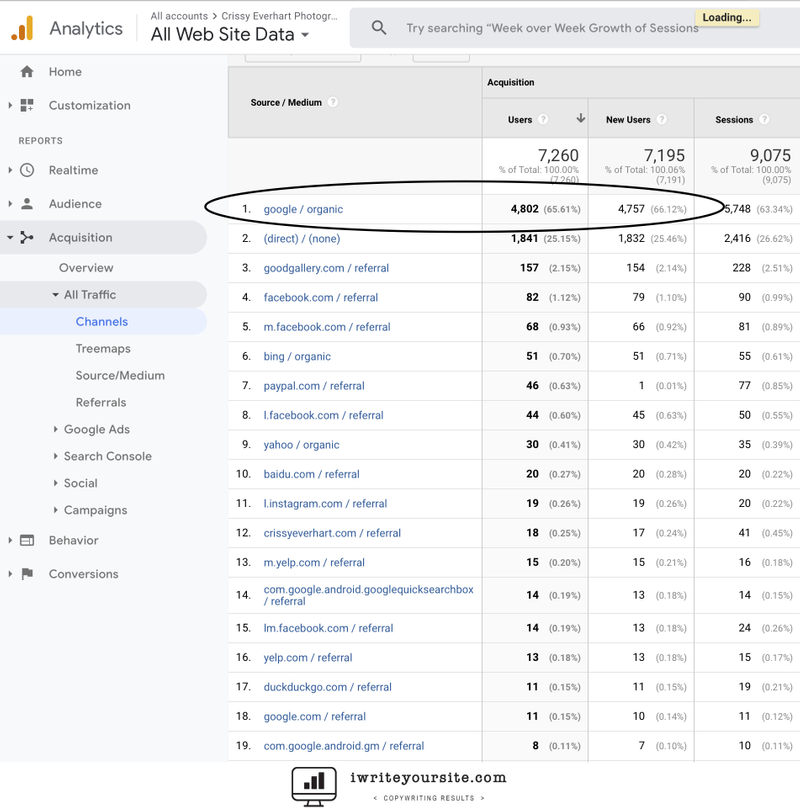Viewport: 800px width, 811px height.
Task: Click the 7,260 total users value
Action: 558,155
